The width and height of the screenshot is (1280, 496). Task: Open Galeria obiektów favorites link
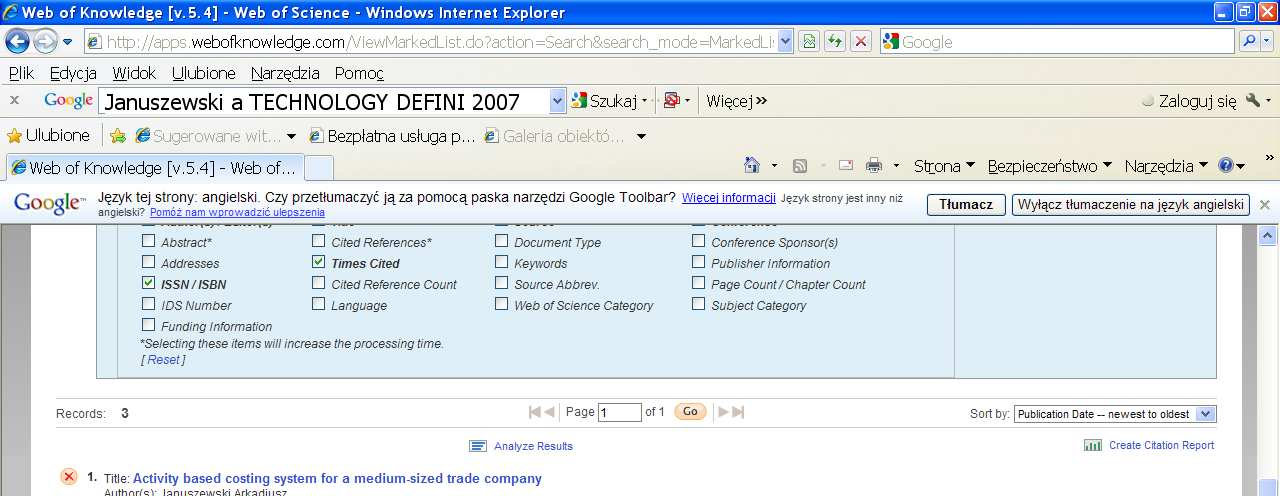point(555,136)
